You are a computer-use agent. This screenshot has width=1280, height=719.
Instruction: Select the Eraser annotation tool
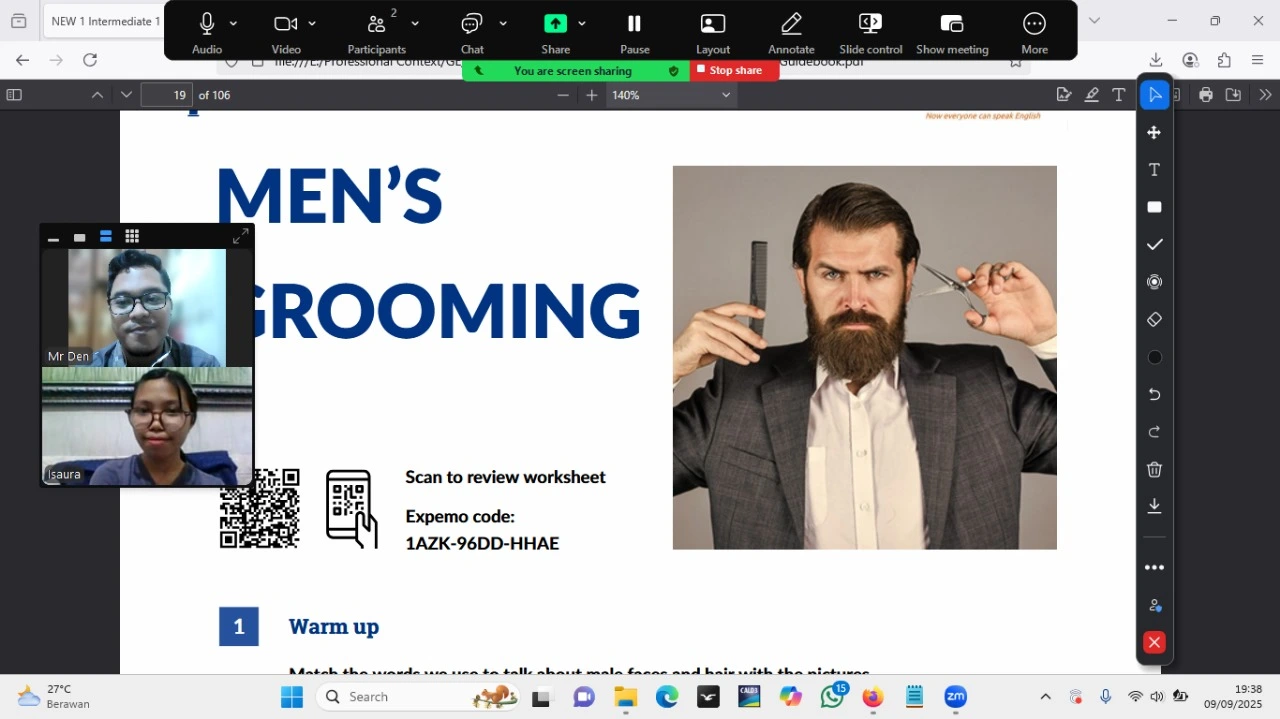coord(1154,320)
